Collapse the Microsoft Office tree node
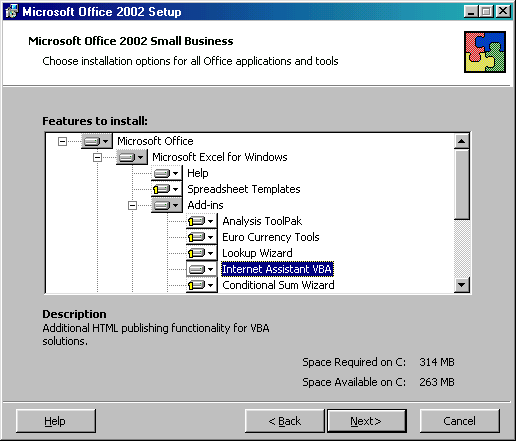The image size is (516, 441). click(62, 141)
